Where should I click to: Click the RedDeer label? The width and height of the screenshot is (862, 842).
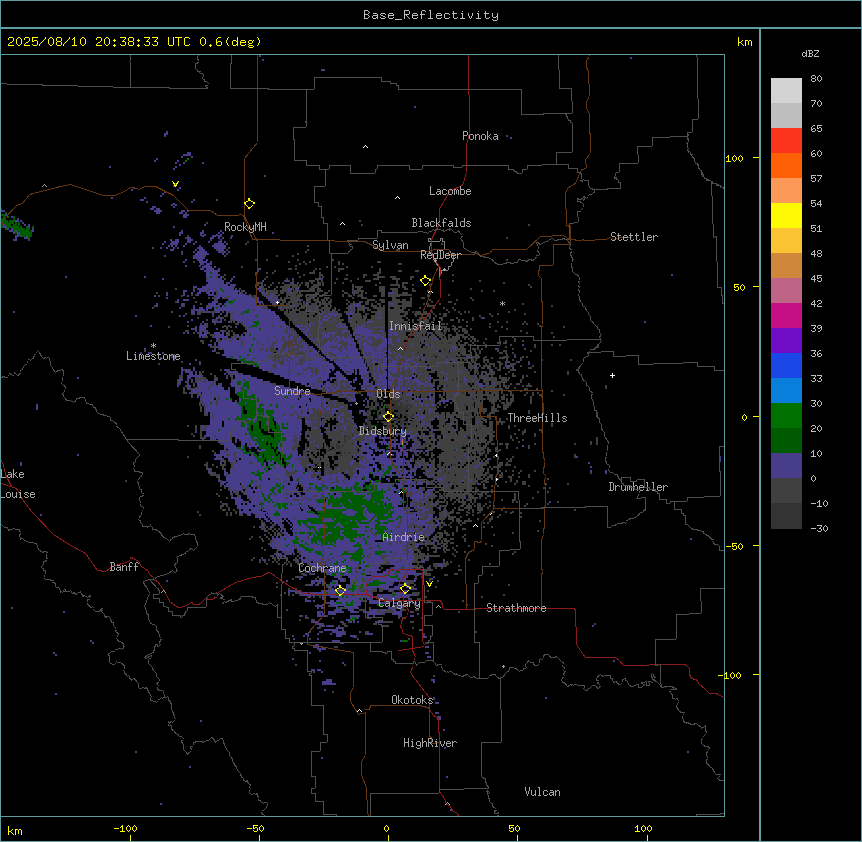pyautogui.click(x=440, y=255)
